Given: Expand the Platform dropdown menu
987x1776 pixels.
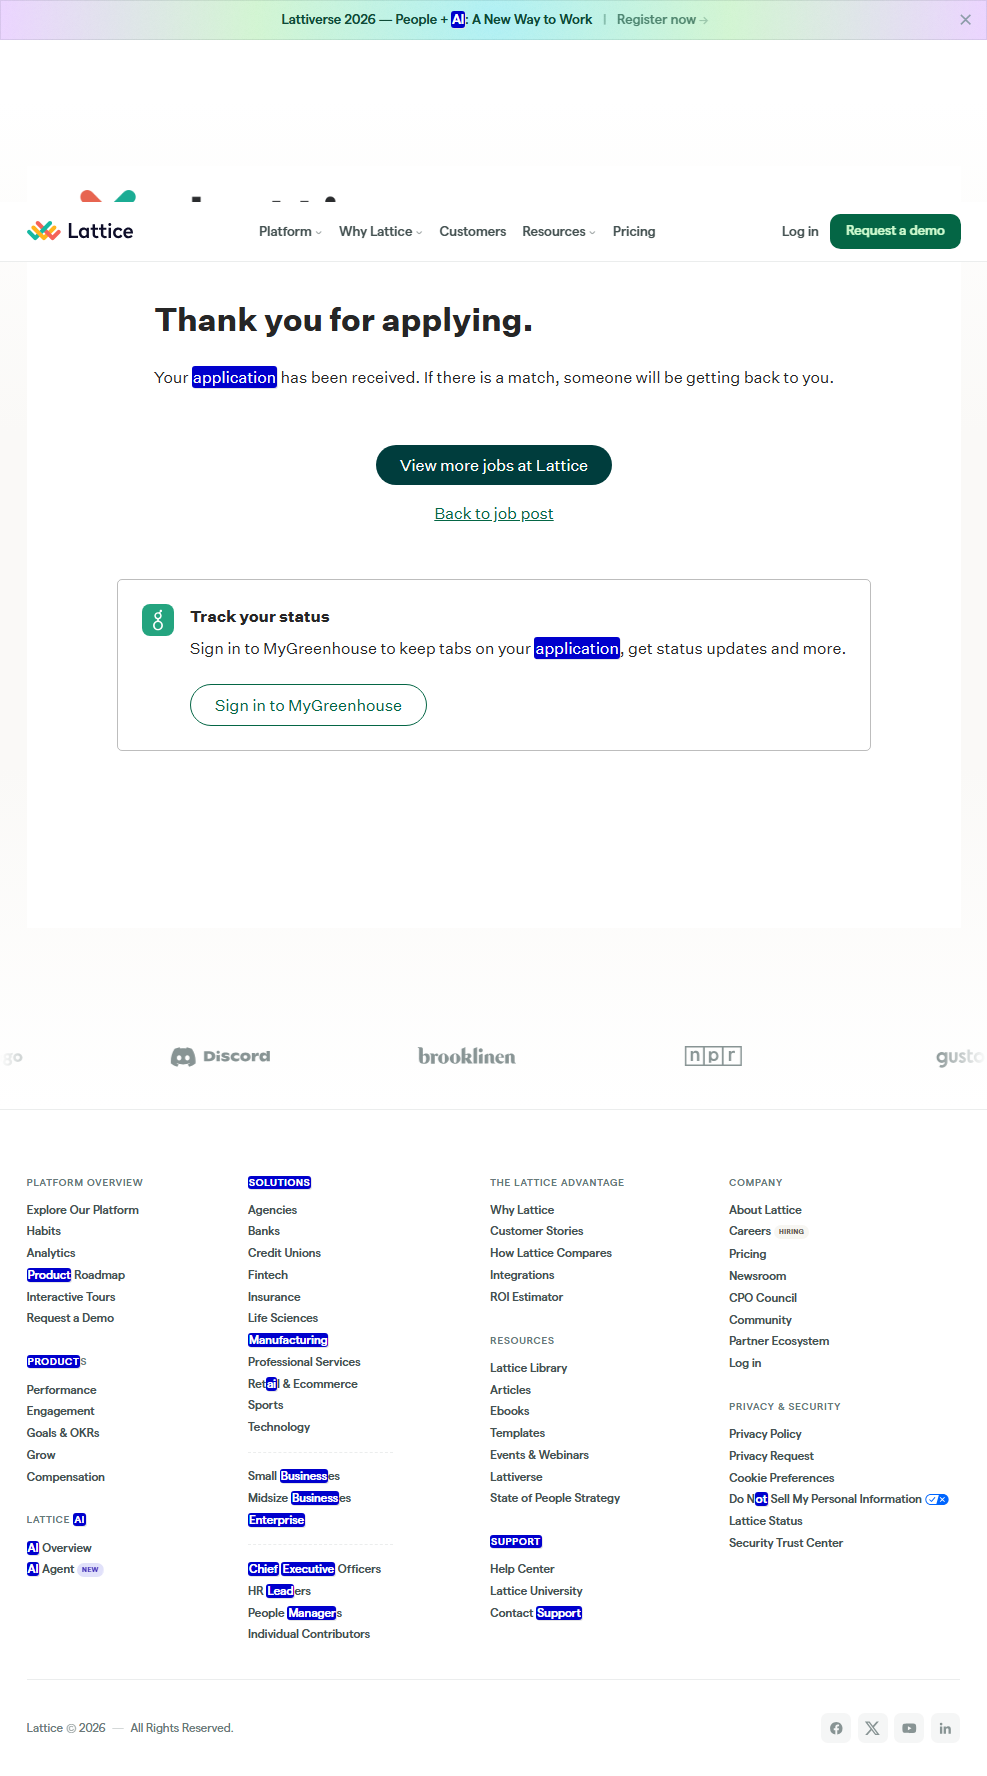Looking at the screenshot, I should click(x=290, y=231).
